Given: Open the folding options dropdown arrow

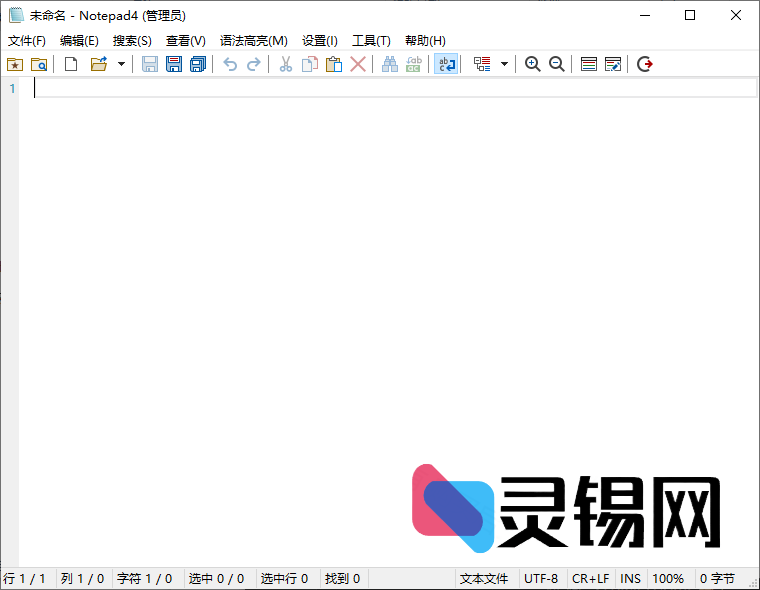Looking at the screenshot, I should (504, 64).
